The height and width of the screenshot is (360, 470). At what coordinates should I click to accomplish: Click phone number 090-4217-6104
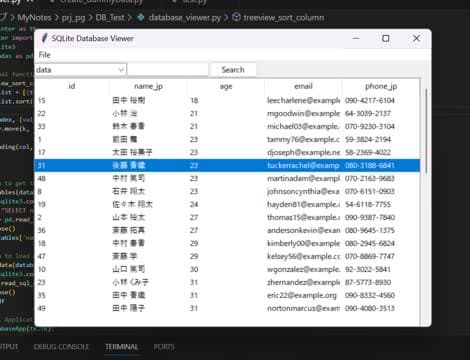(x=370, y=100)
